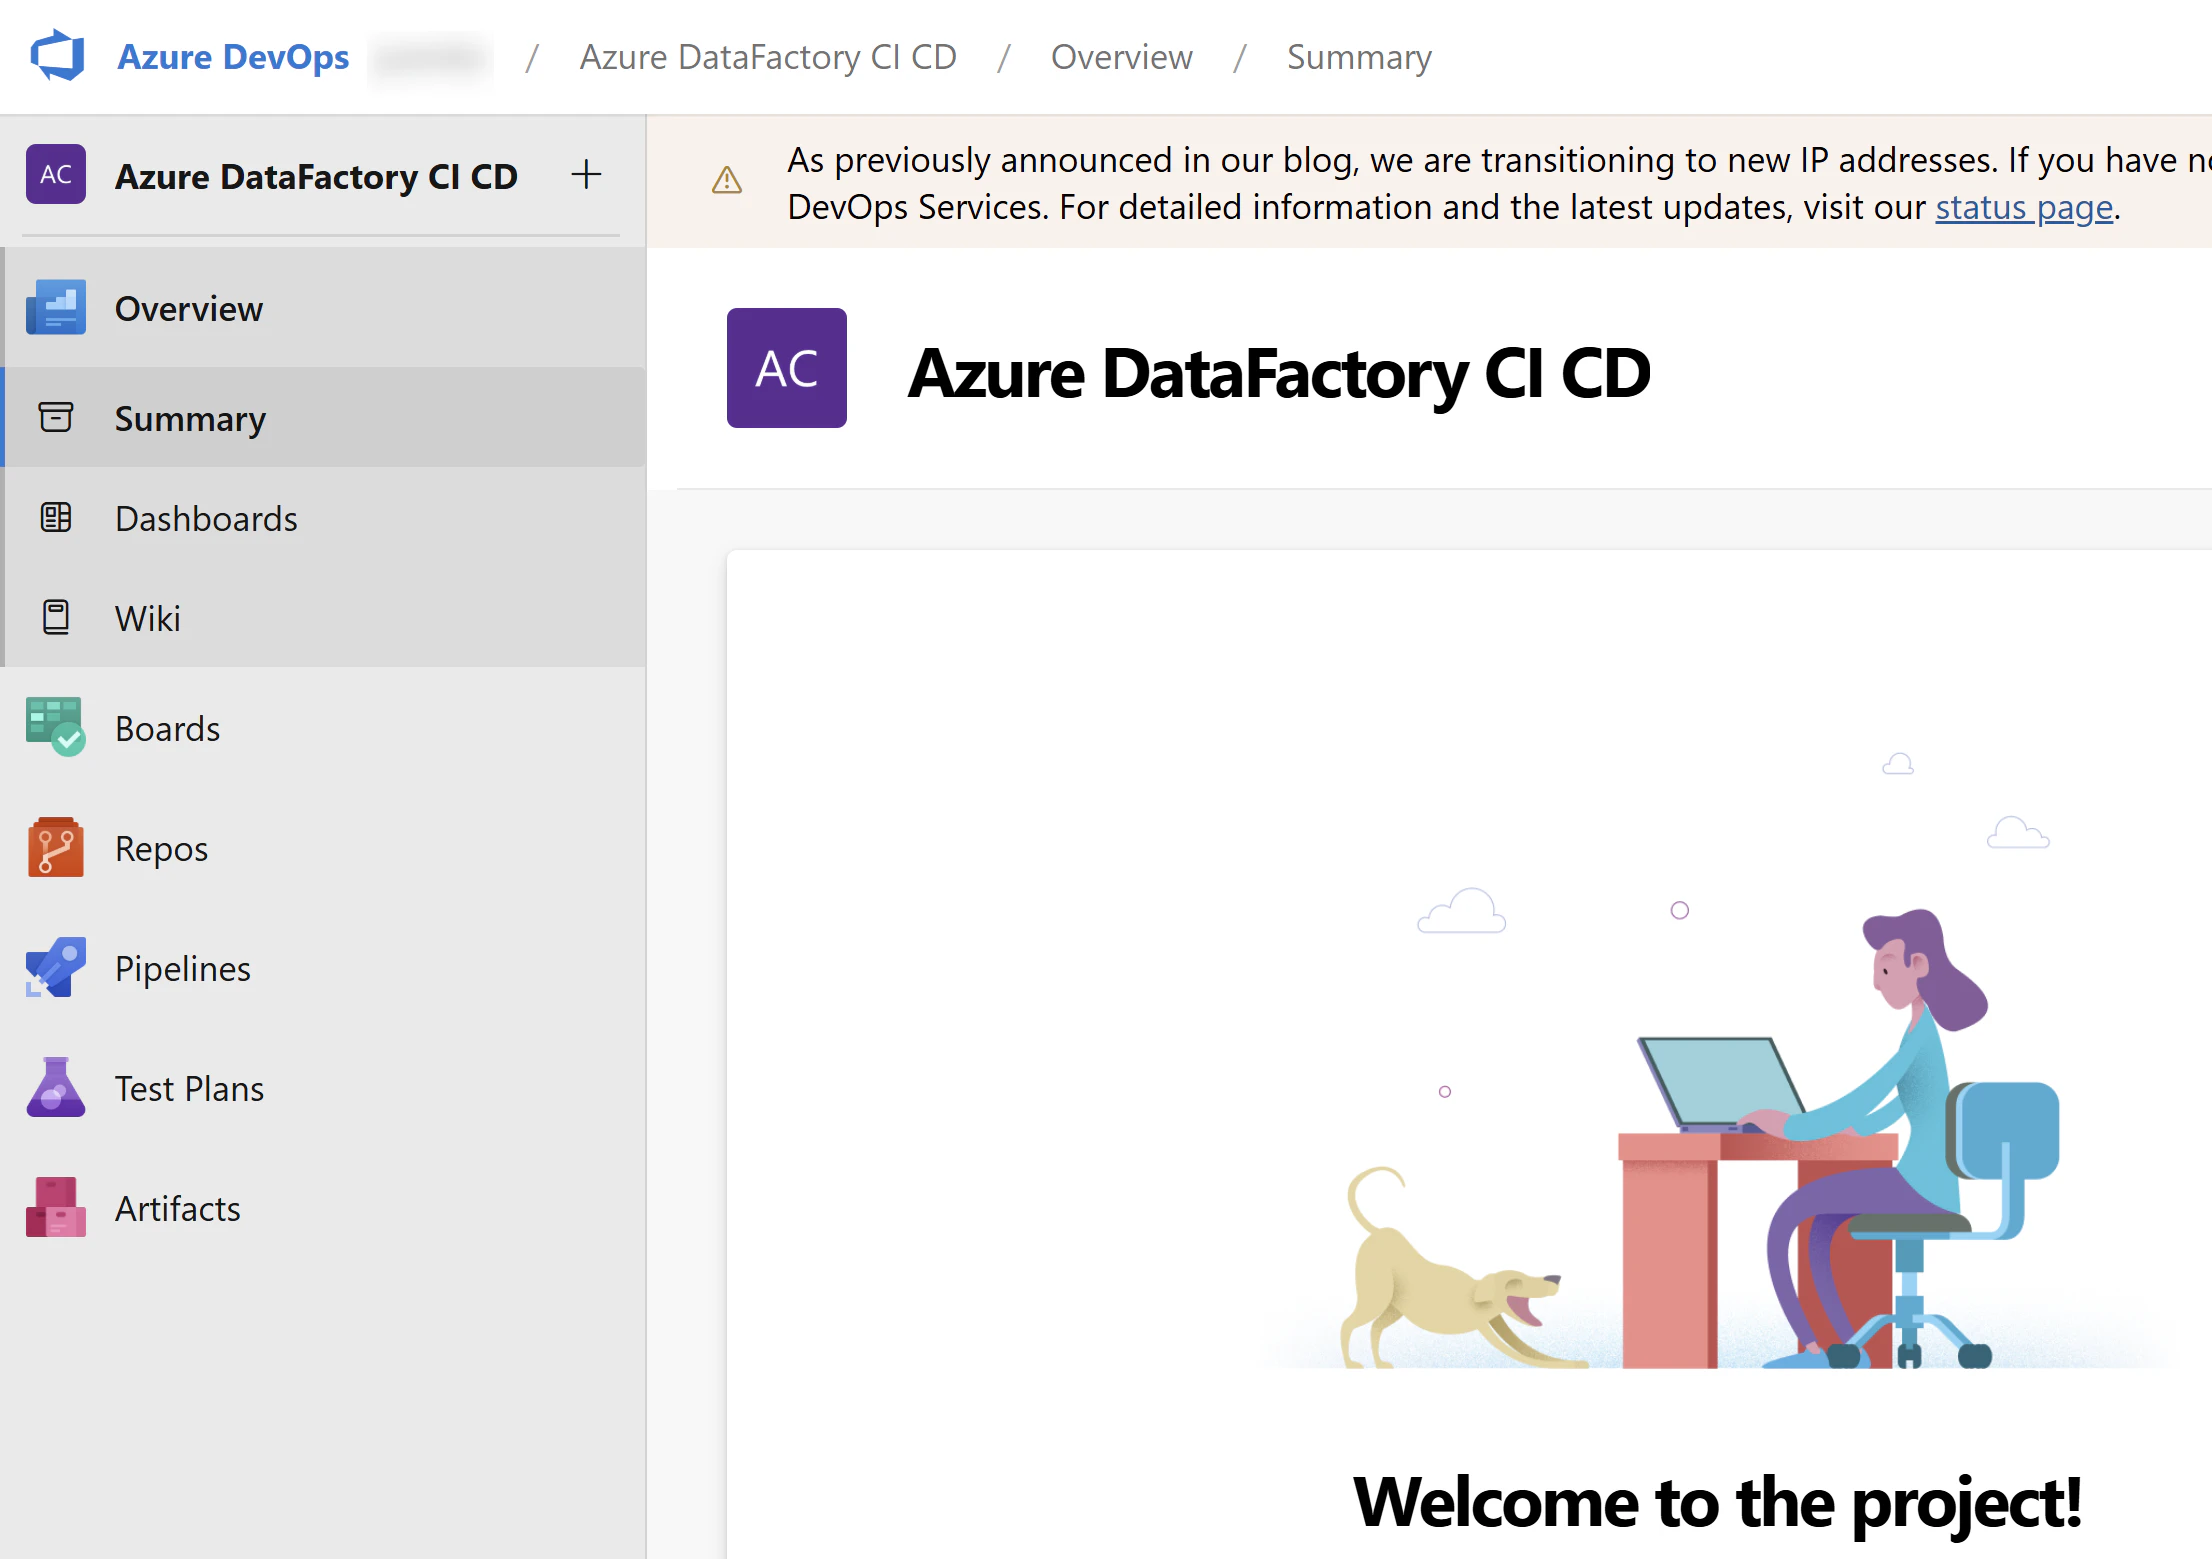Click the Summary archive icon
The image size is (2212, 1559).
tap(56, 417)
